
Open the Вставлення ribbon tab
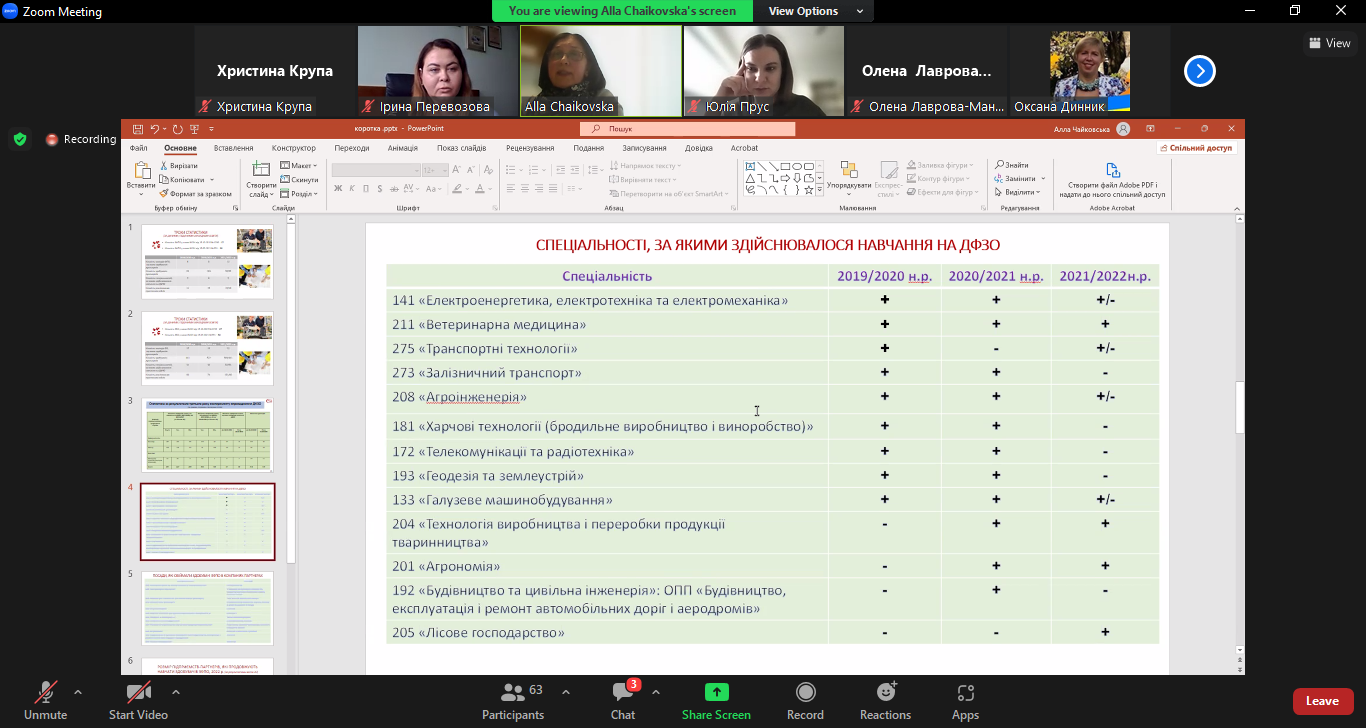point(233,148)
